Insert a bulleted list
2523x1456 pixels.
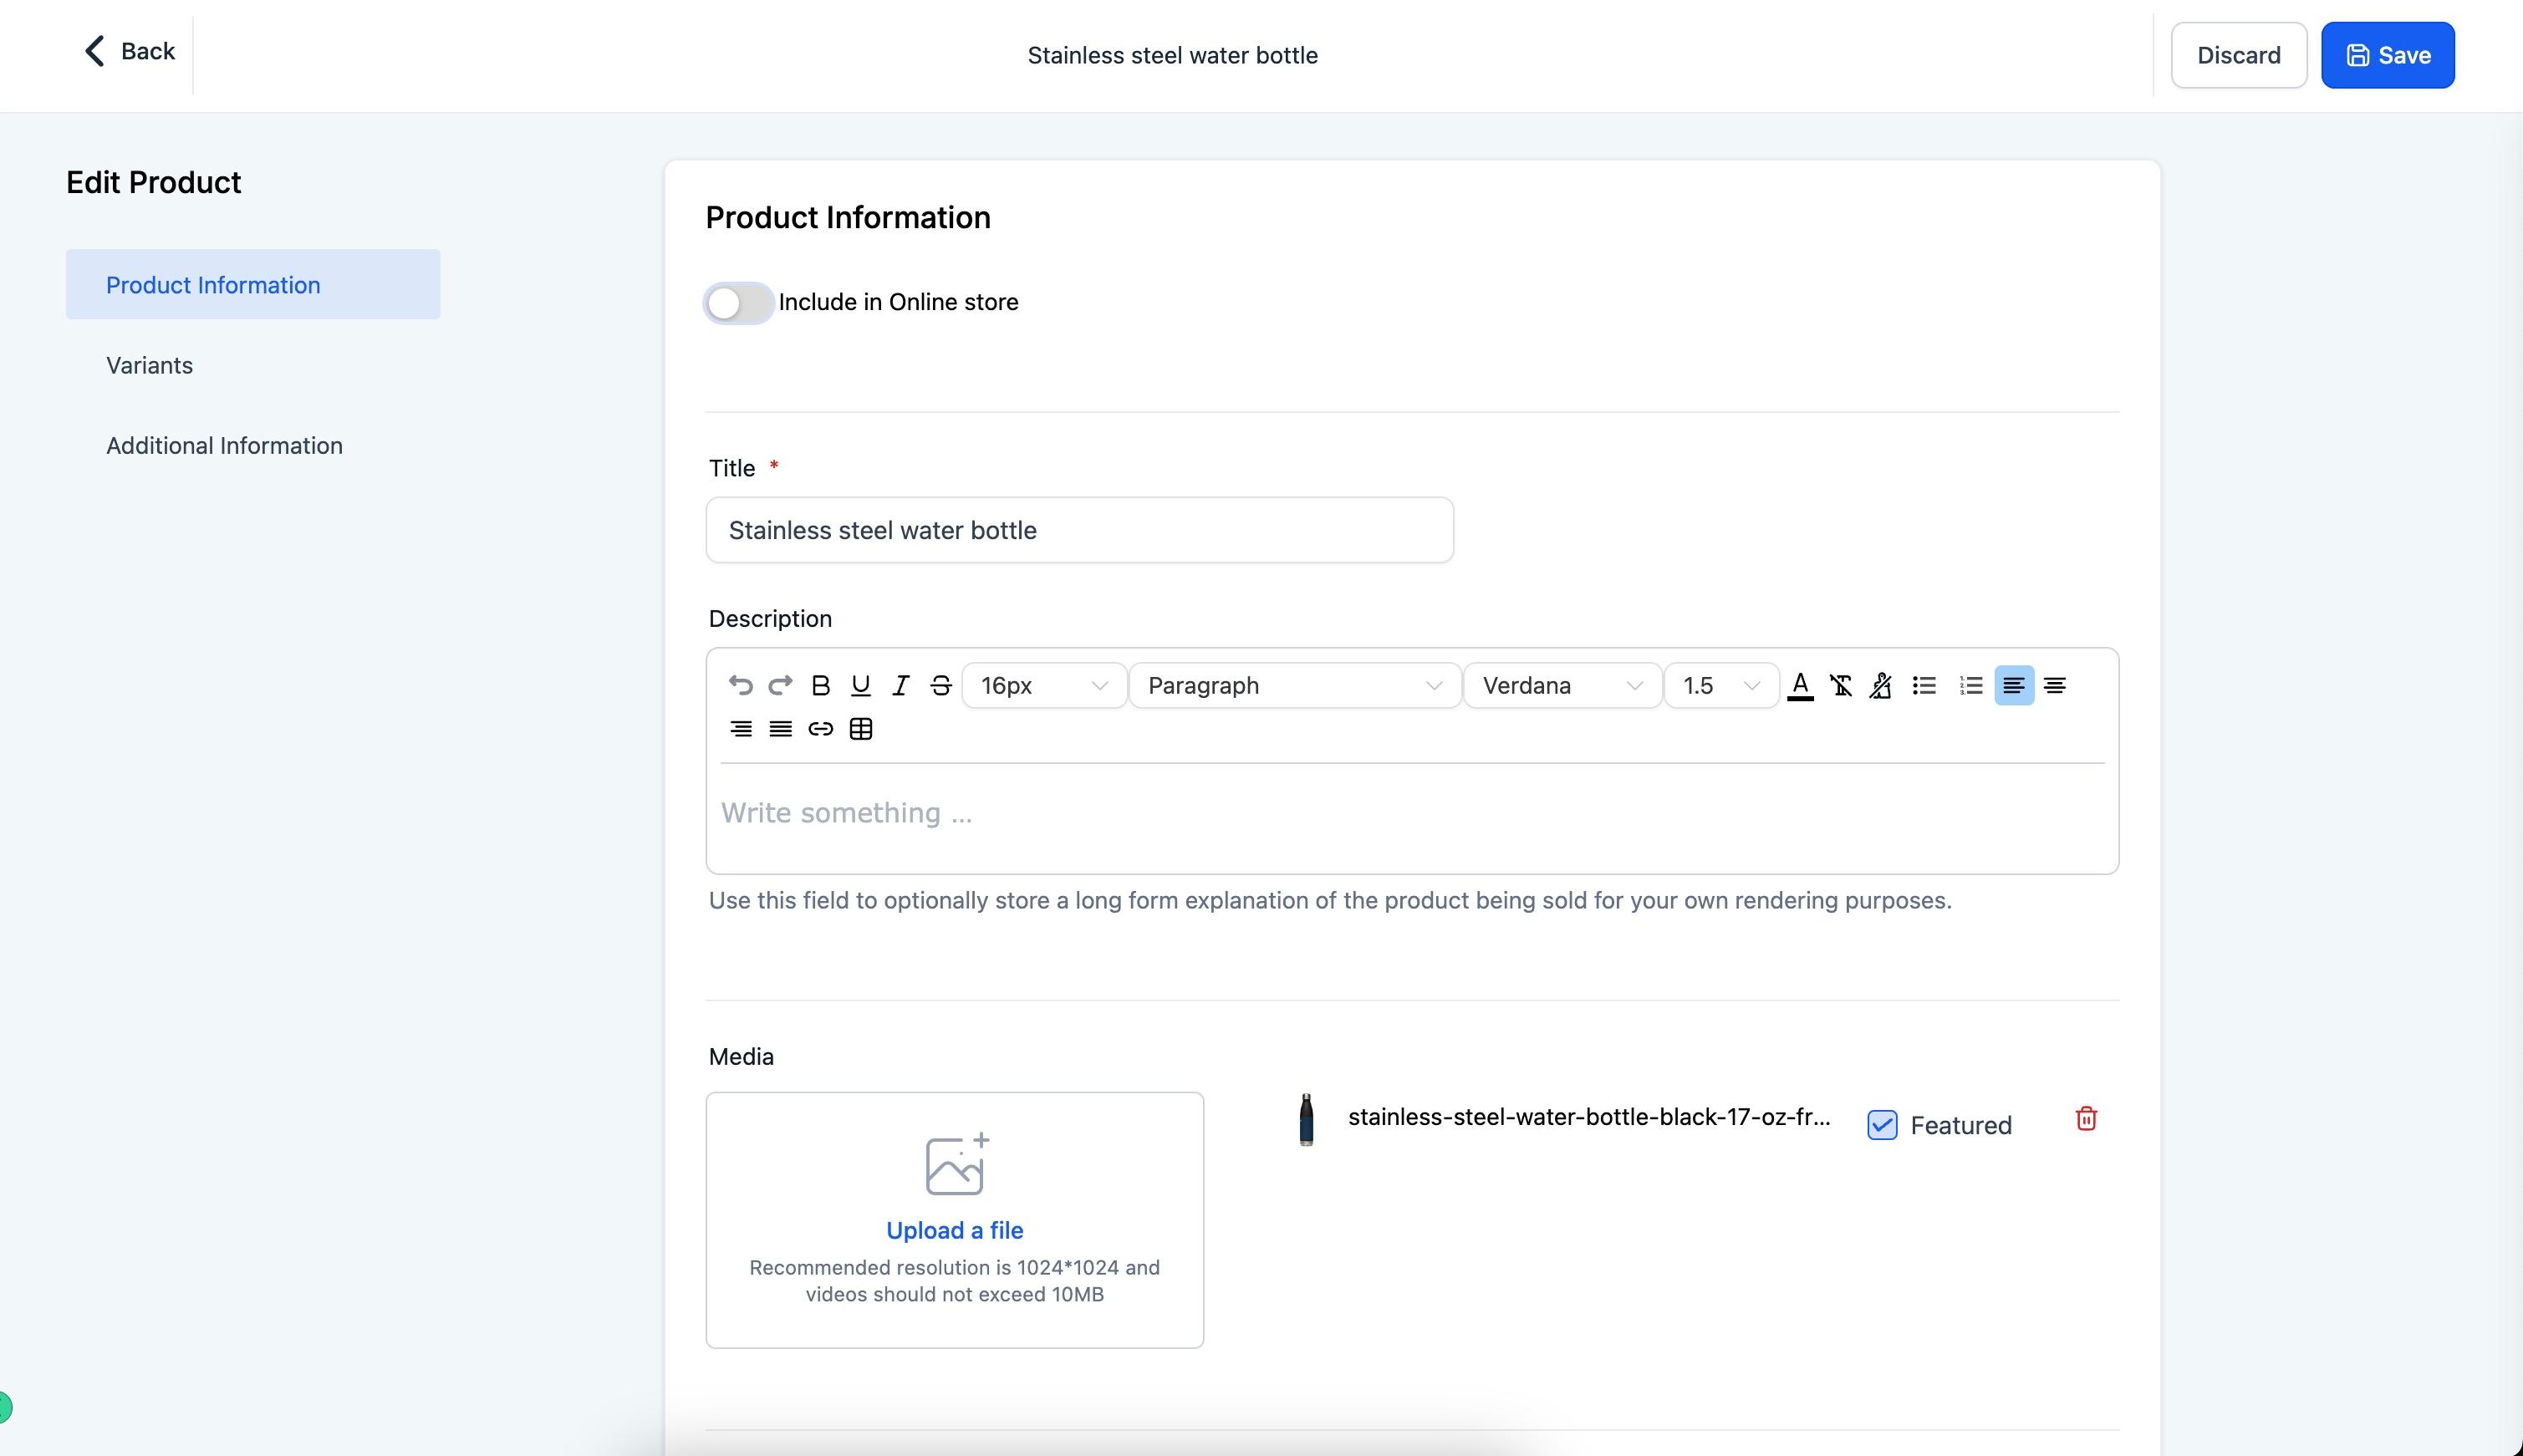tap(1924, 685)
